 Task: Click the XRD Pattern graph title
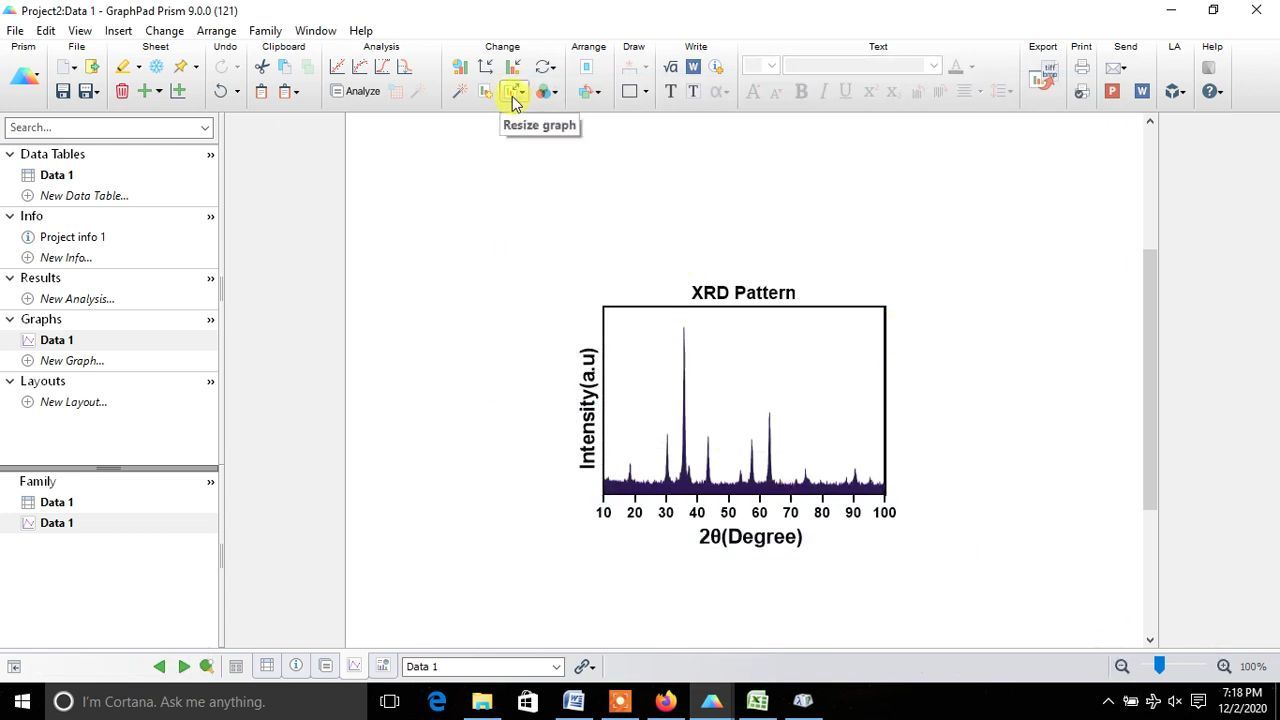tap(743, 293)
